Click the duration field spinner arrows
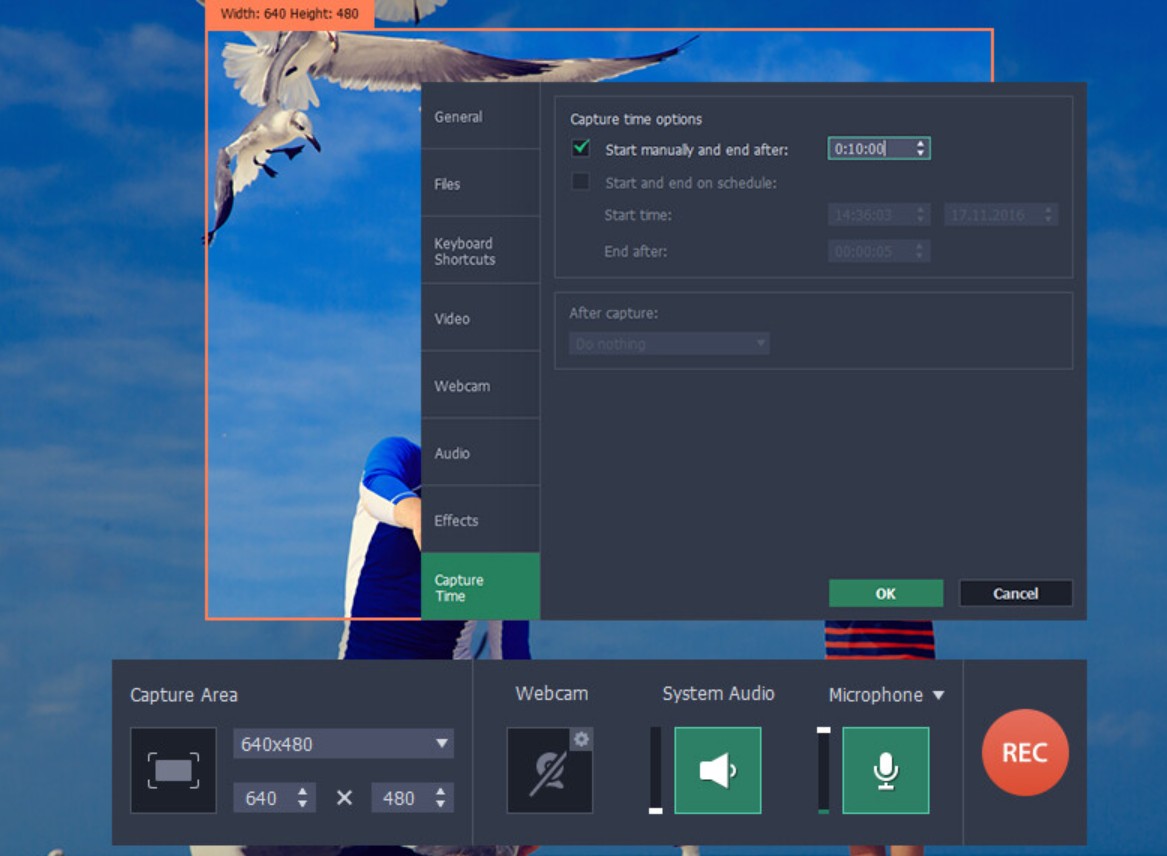The height and width of the screenshot is (856, 1167). point(921,149)
